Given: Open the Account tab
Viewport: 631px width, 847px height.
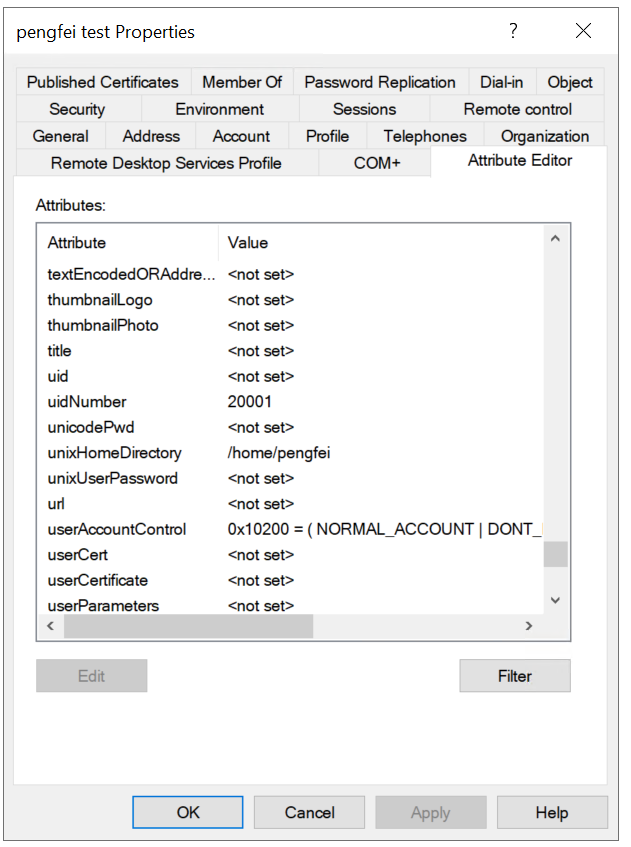Looking at the screenshot, I should (241, 136).
